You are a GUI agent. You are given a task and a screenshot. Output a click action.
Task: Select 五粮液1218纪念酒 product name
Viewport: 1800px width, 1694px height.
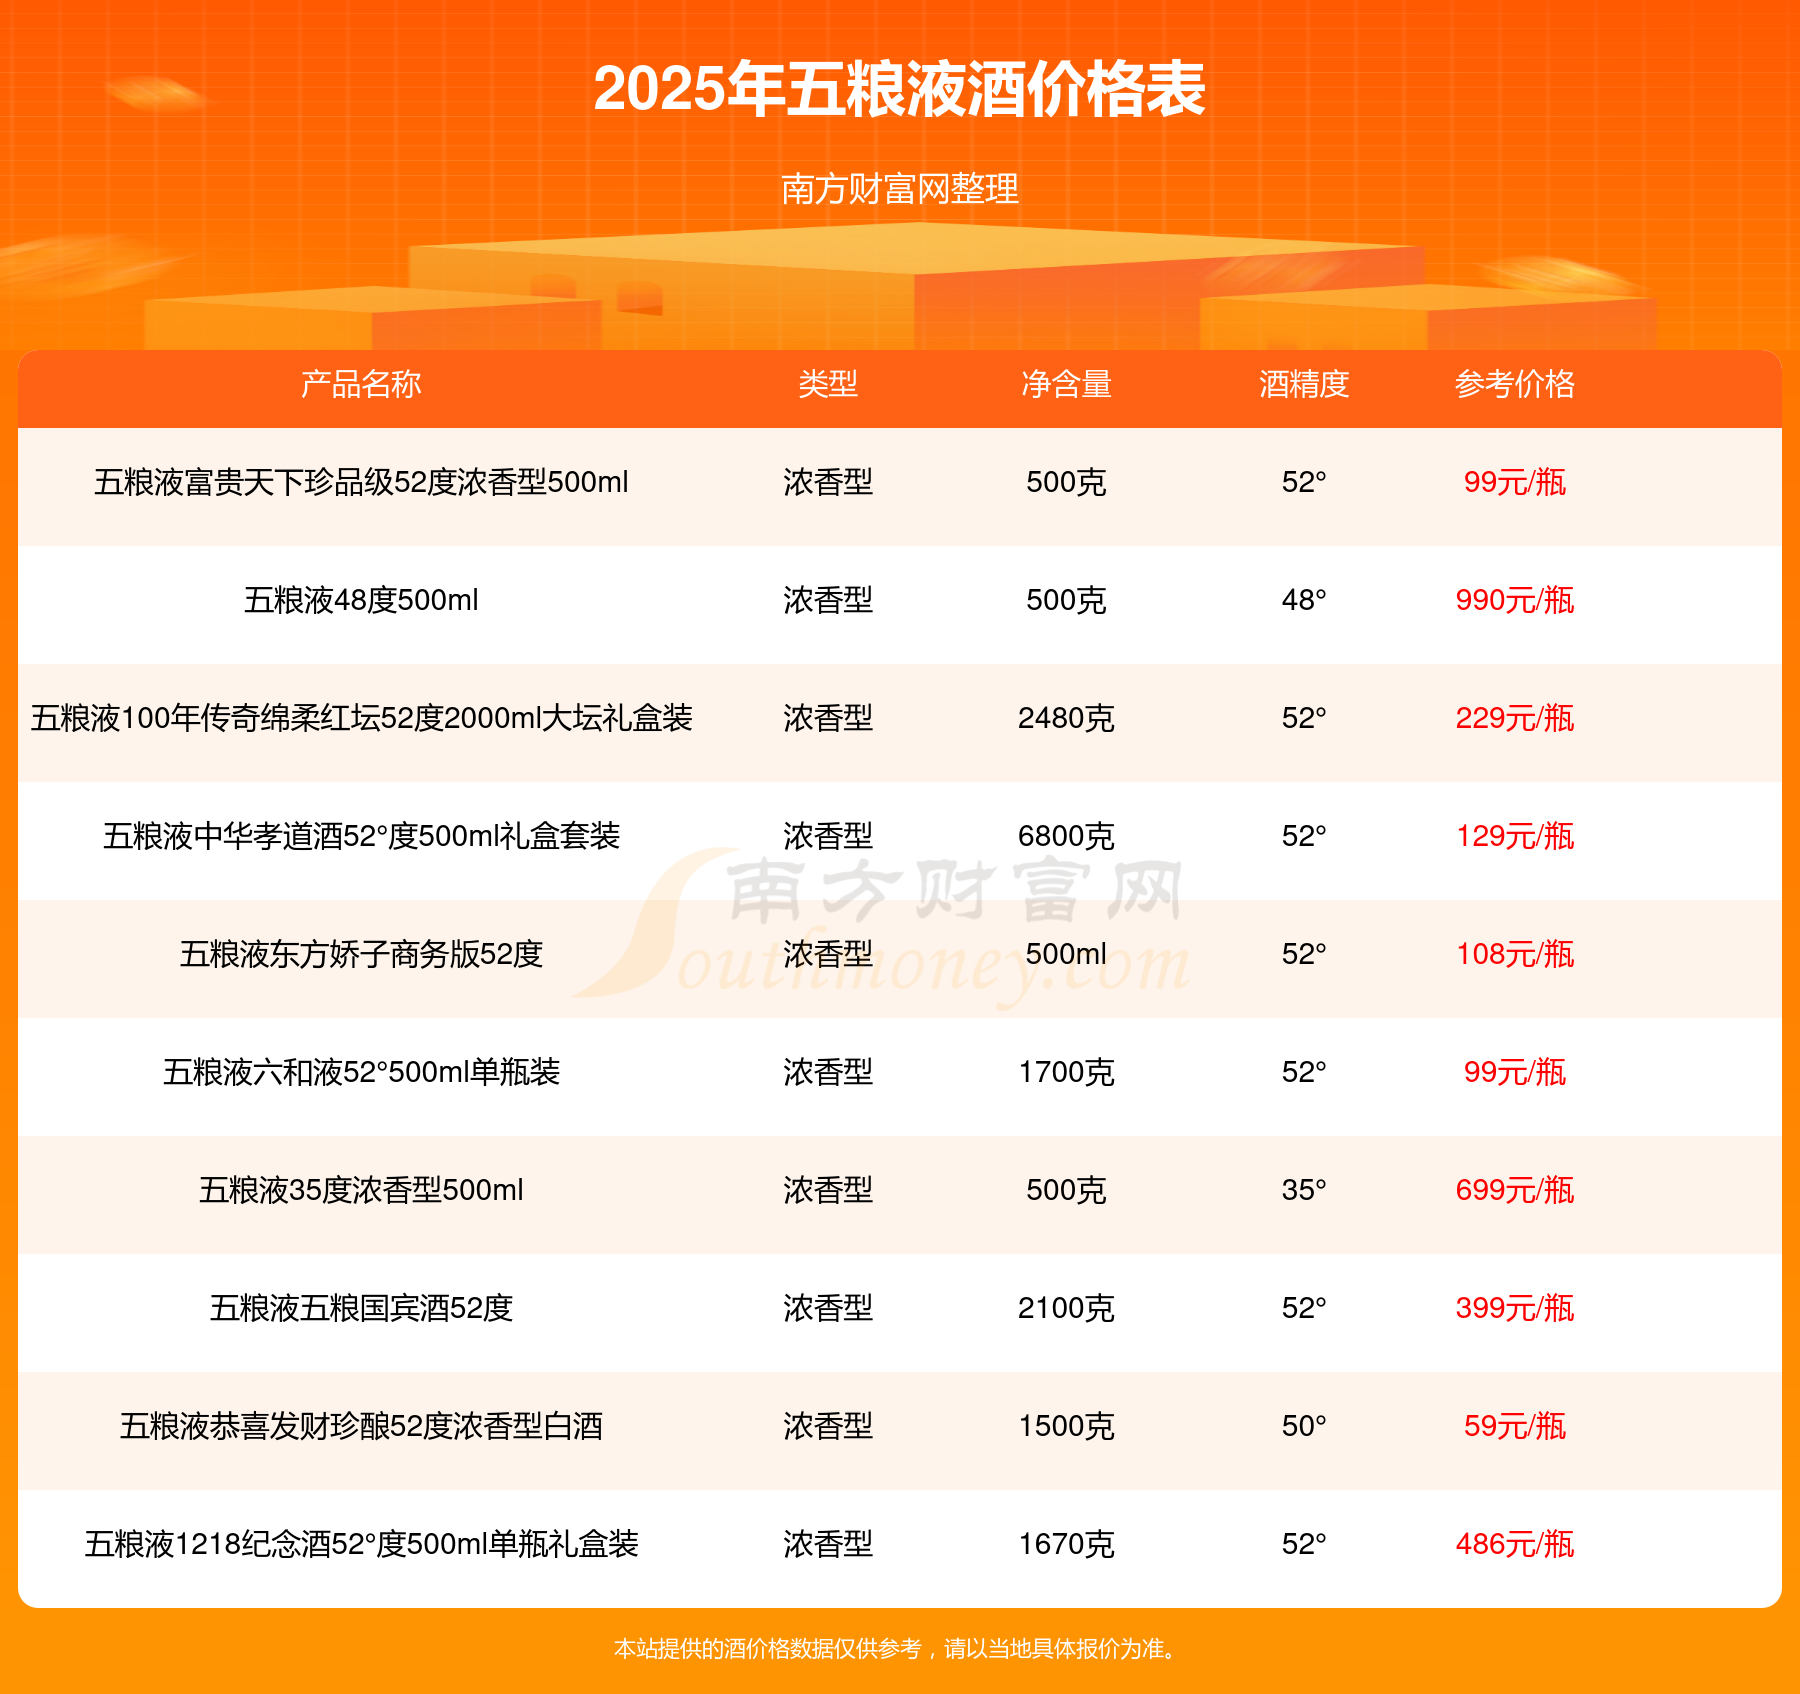361,1545
